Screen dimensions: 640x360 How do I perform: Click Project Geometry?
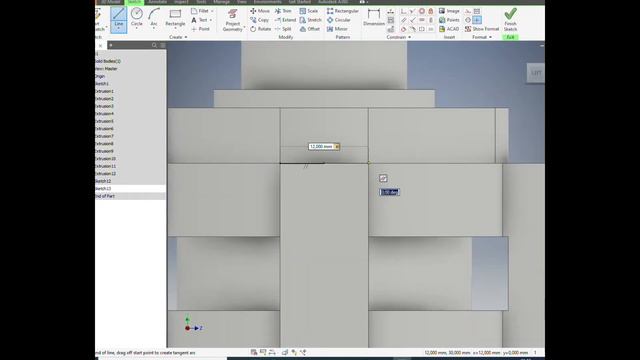(x=233, y=20)
